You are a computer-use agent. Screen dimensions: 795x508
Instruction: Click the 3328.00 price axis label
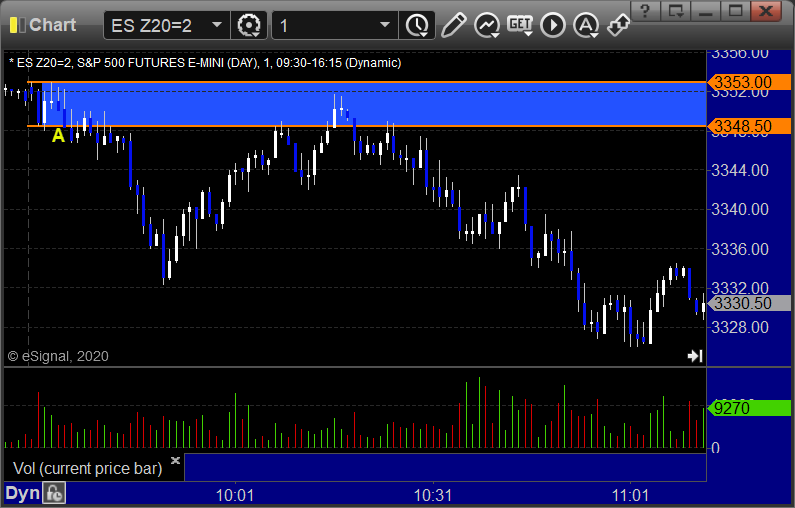pyautogui.click(x=740, y=328)
